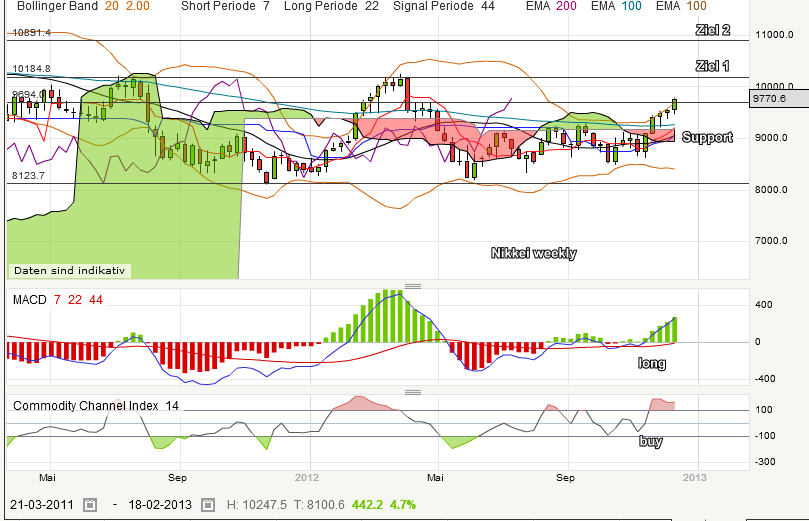Click Bollinger Band period value 20

click(x=111, y=6)
